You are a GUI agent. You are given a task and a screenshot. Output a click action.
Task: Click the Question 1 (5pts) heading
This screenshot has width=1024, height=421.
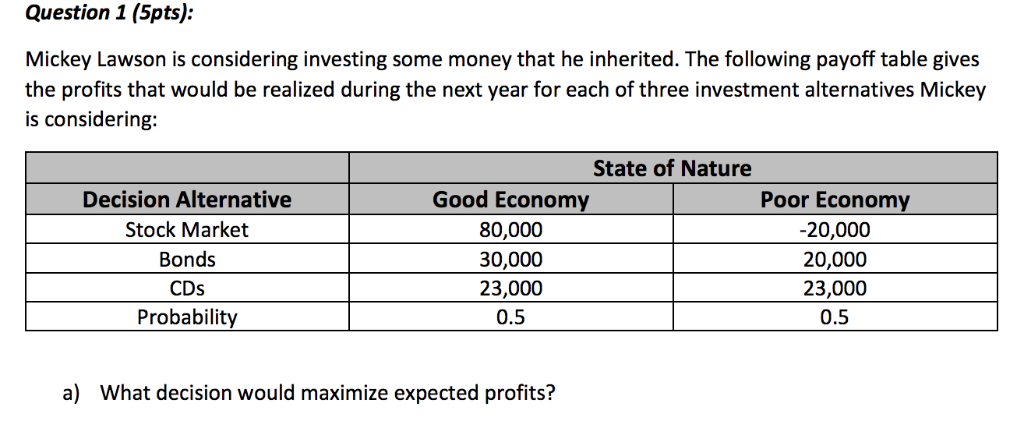108,13
